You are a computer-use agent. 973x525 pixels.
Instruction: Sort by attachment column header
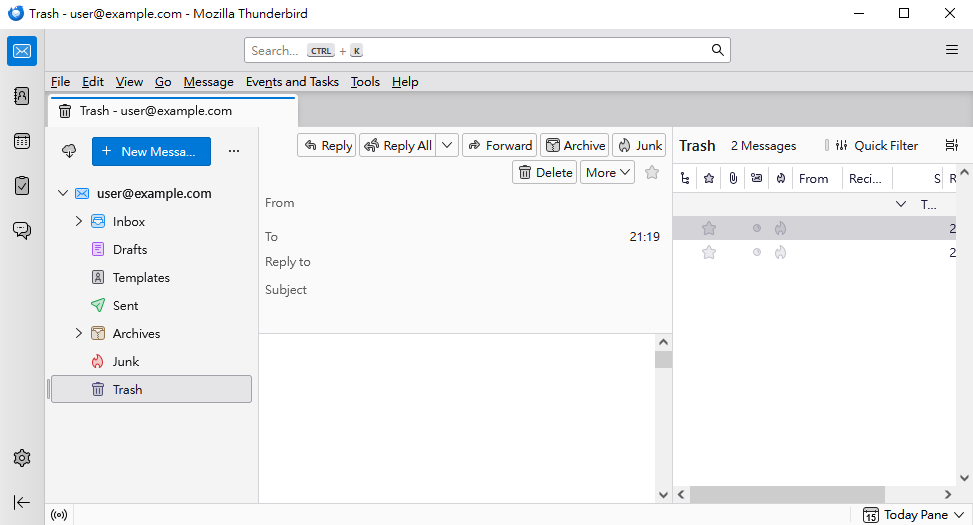click(x=733, y=179)
